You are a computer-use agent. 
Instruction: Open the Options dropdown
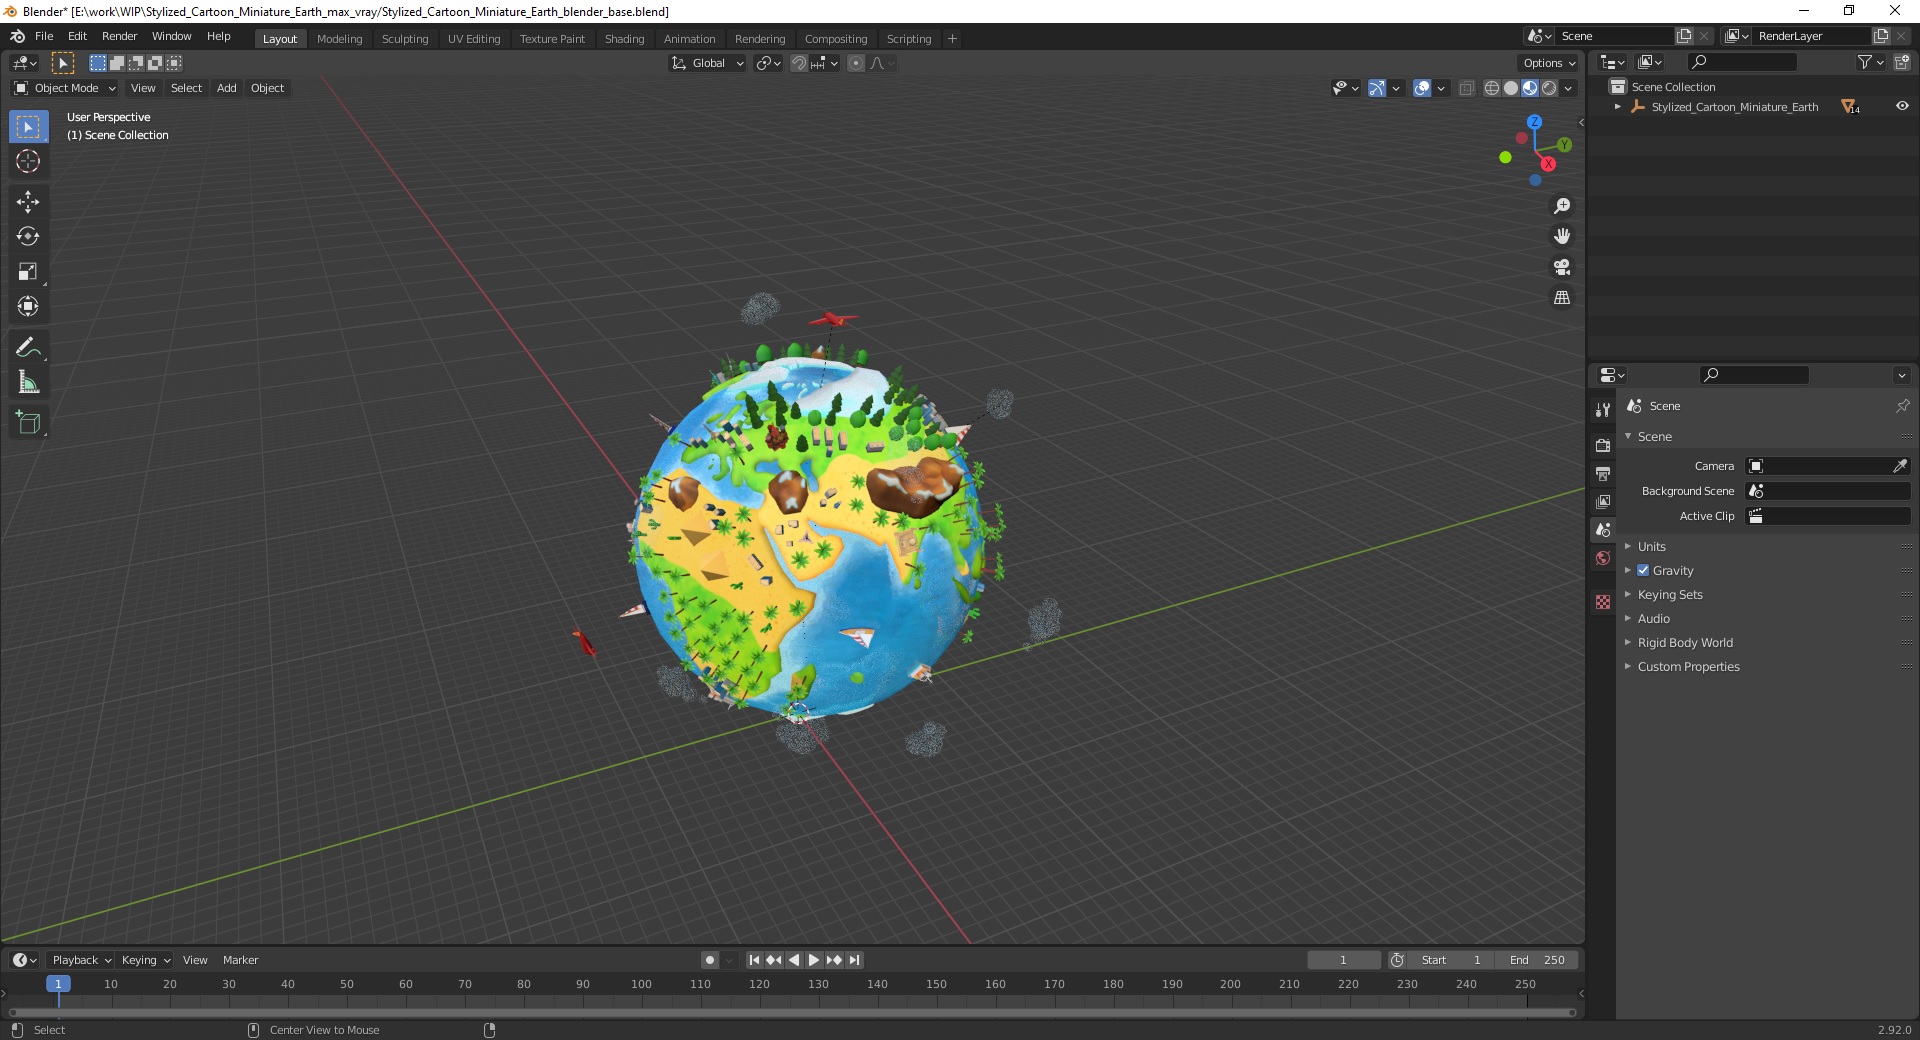pos(1548,63)
